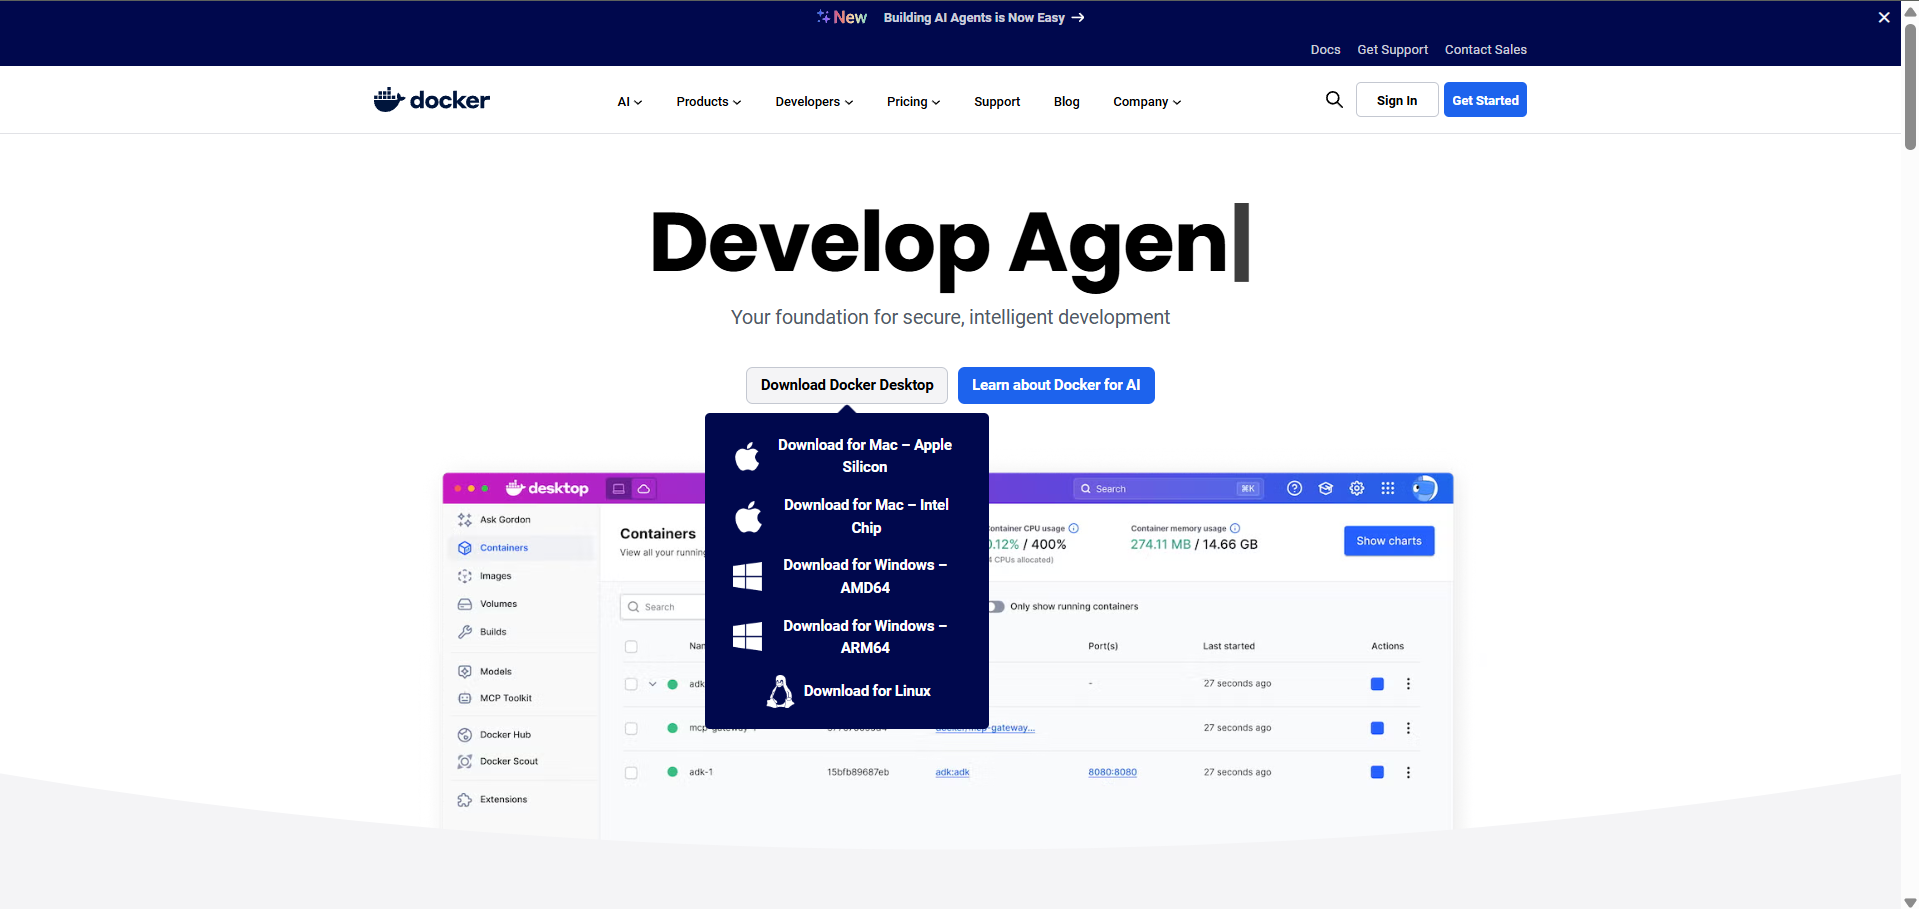Viewport: 1919px width, 909px height.
Task: Click the help question mark icon
Action: [x=1294, y=489]
